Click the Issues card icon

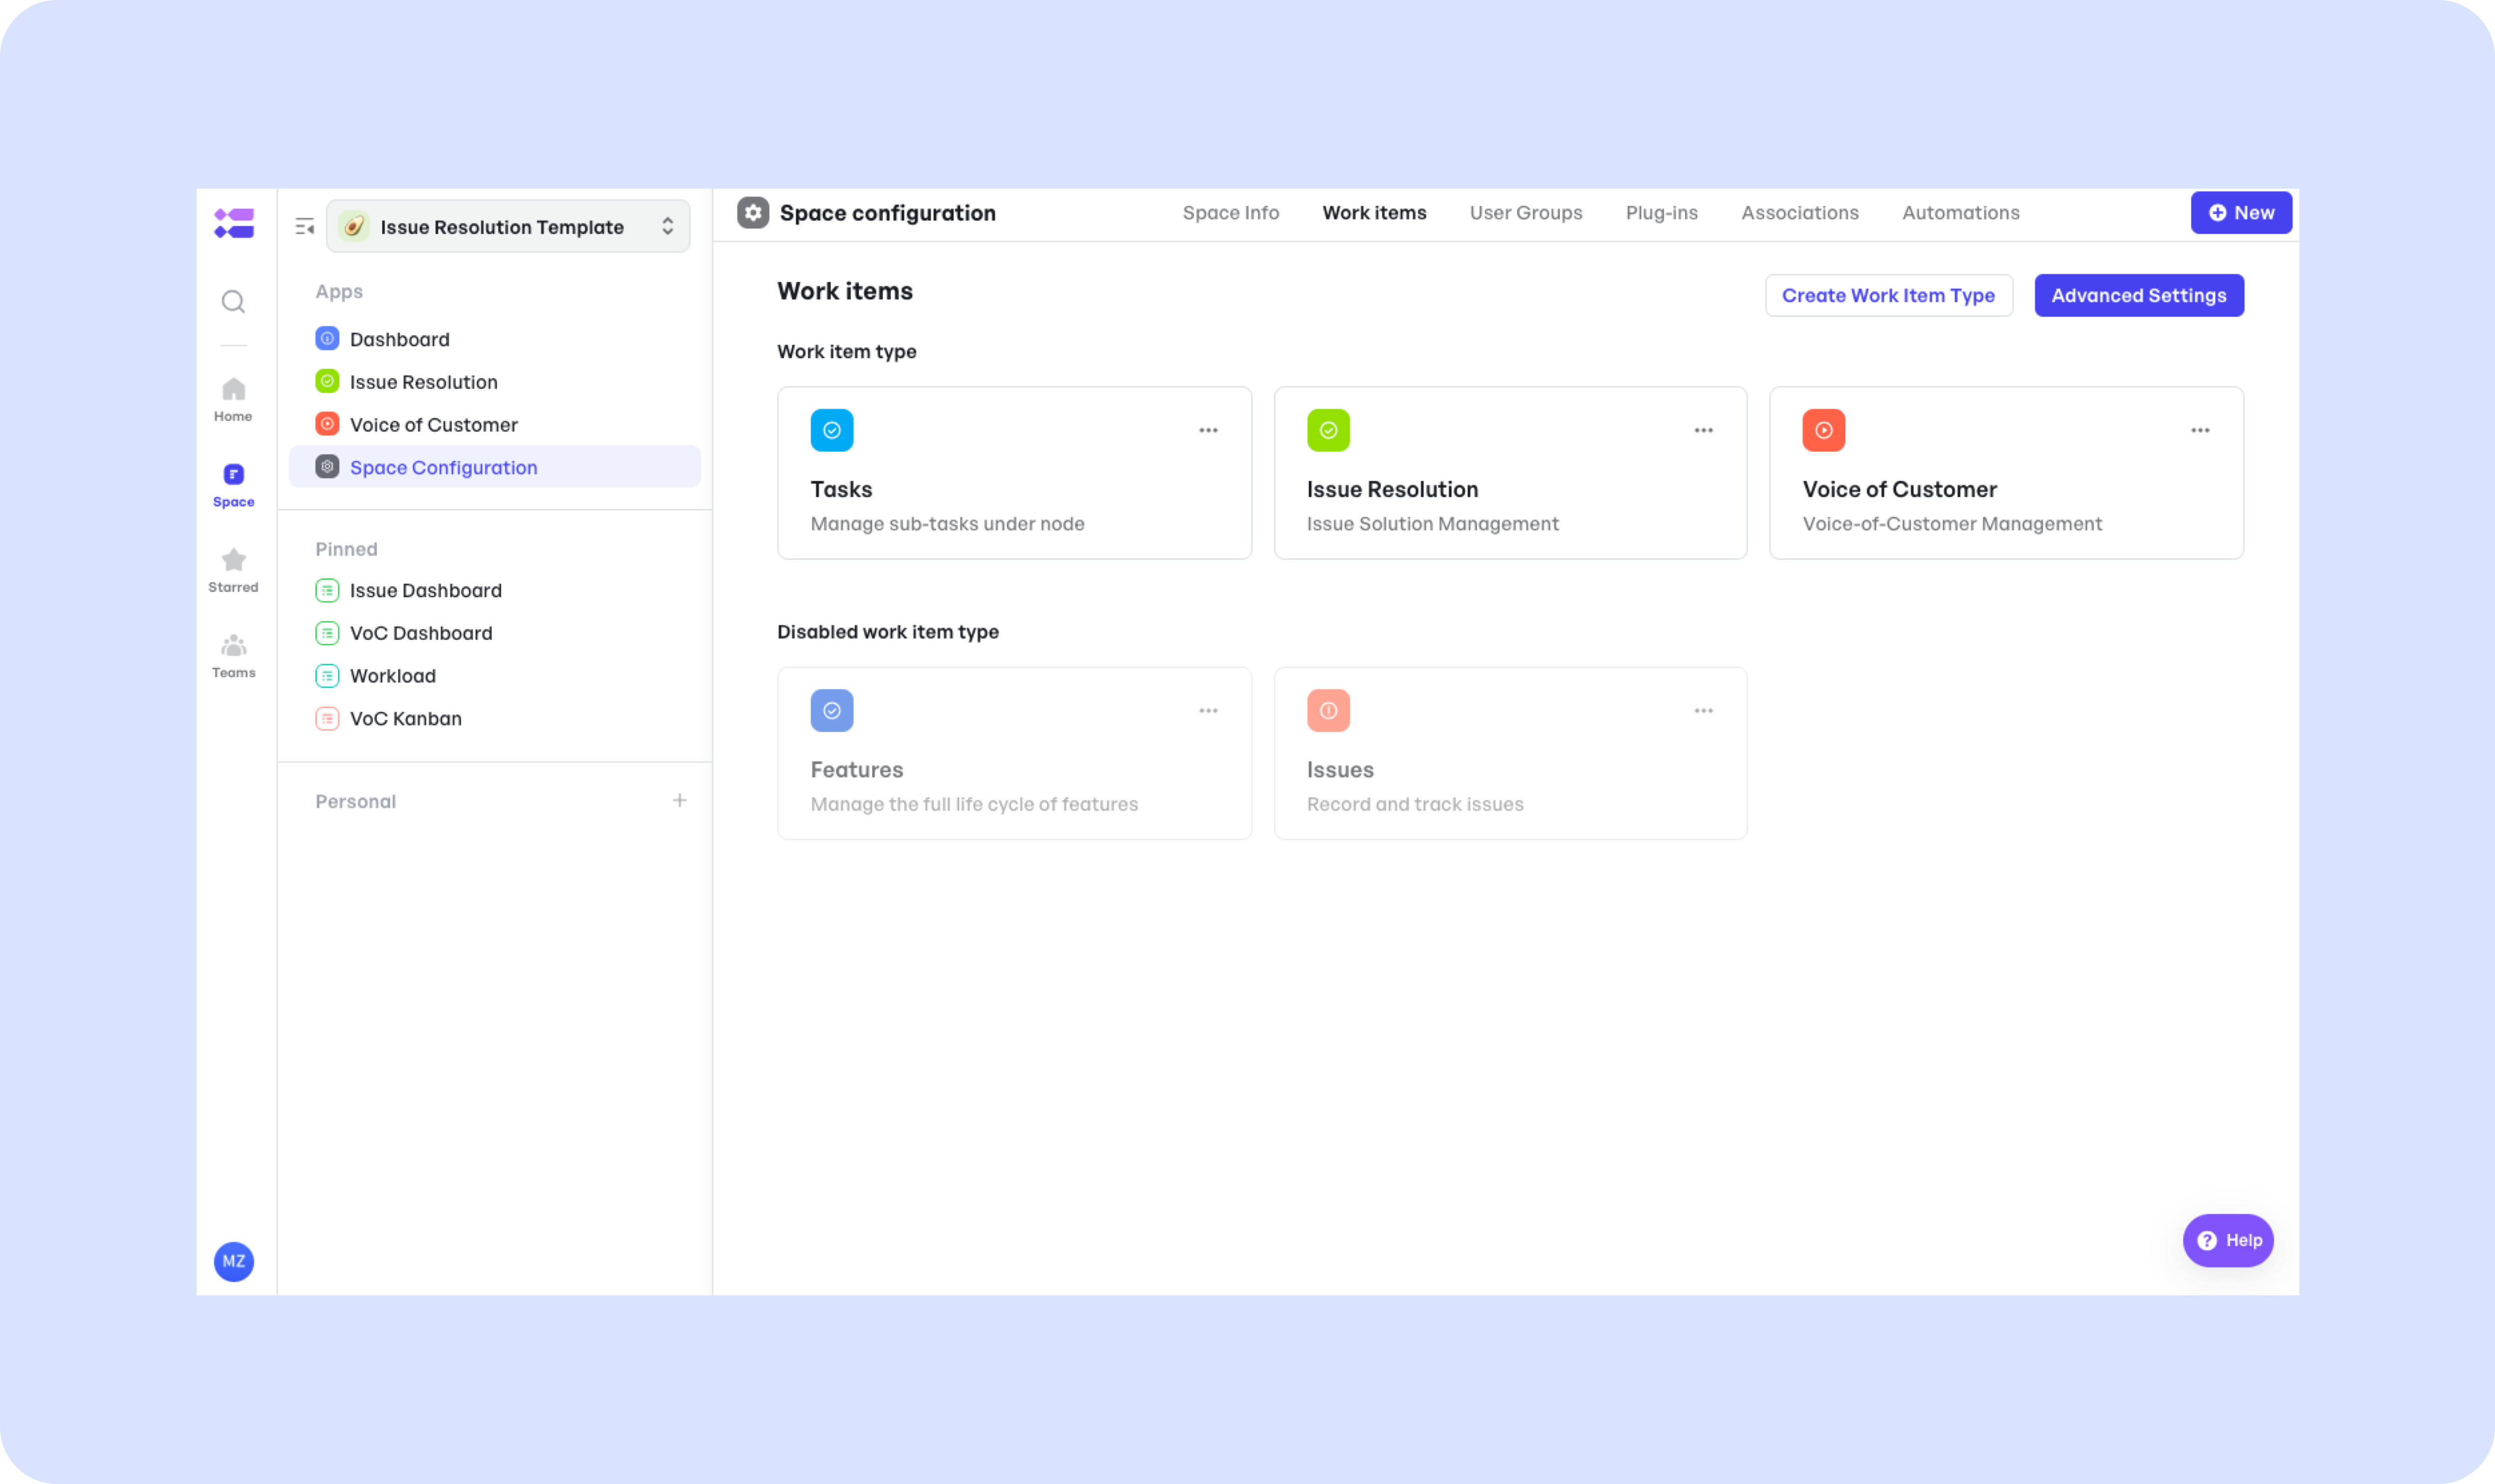click(x=1328, y=711)
